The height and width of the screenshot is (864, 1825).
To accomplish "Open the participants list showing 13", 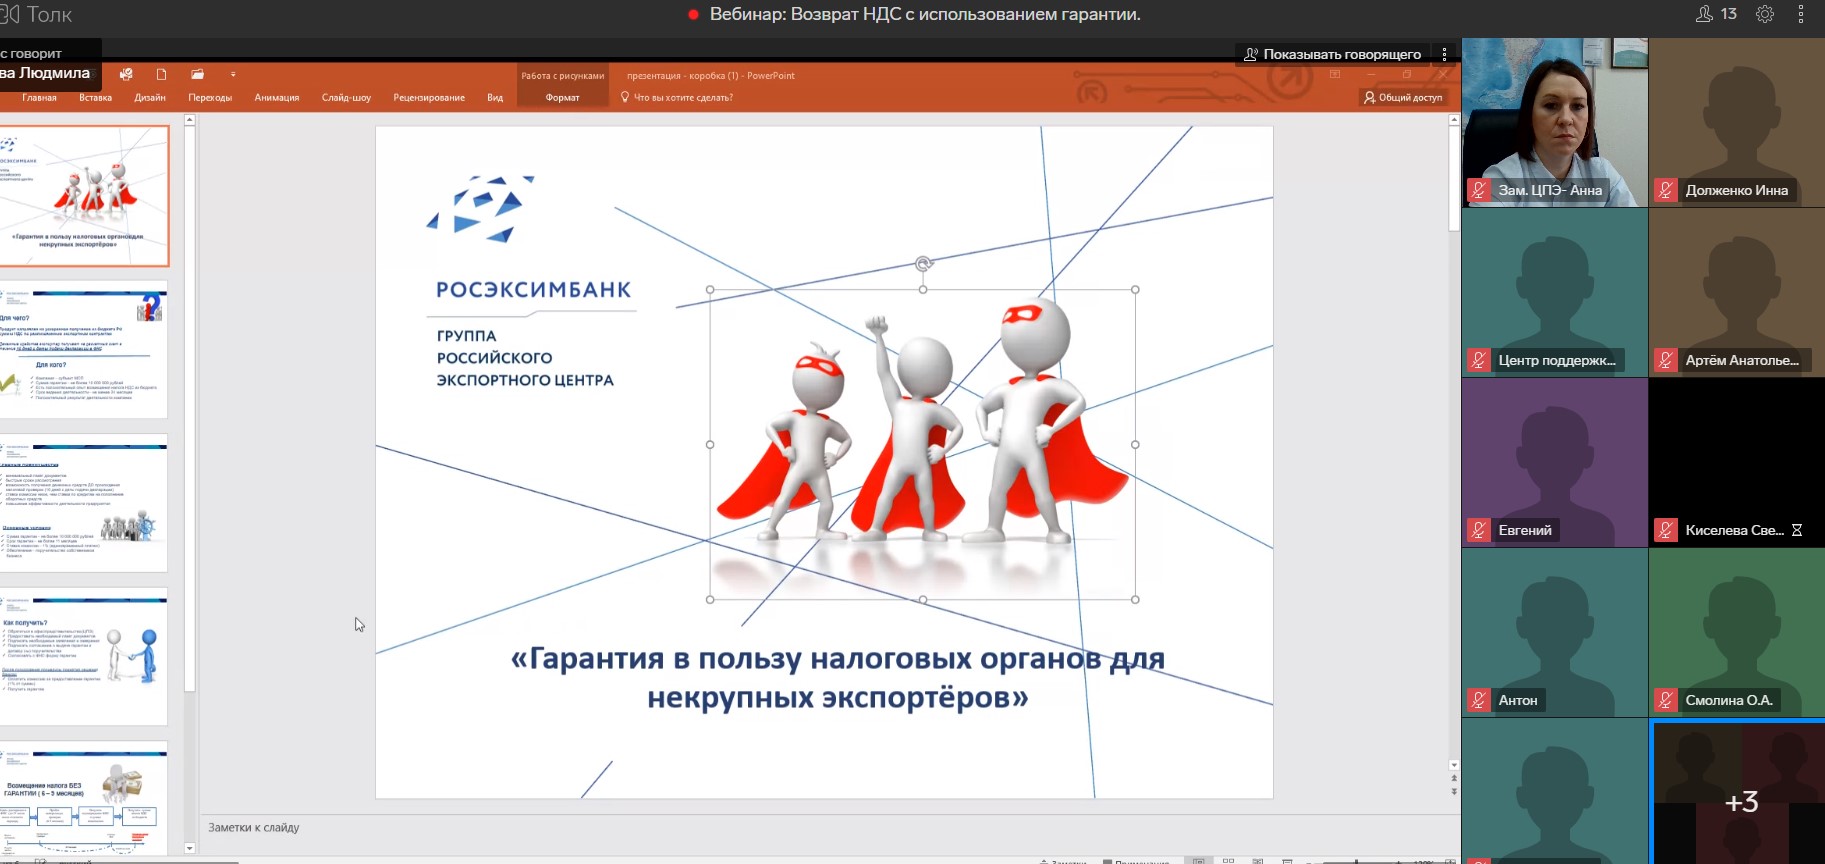I will click(x=1717, y=14).
